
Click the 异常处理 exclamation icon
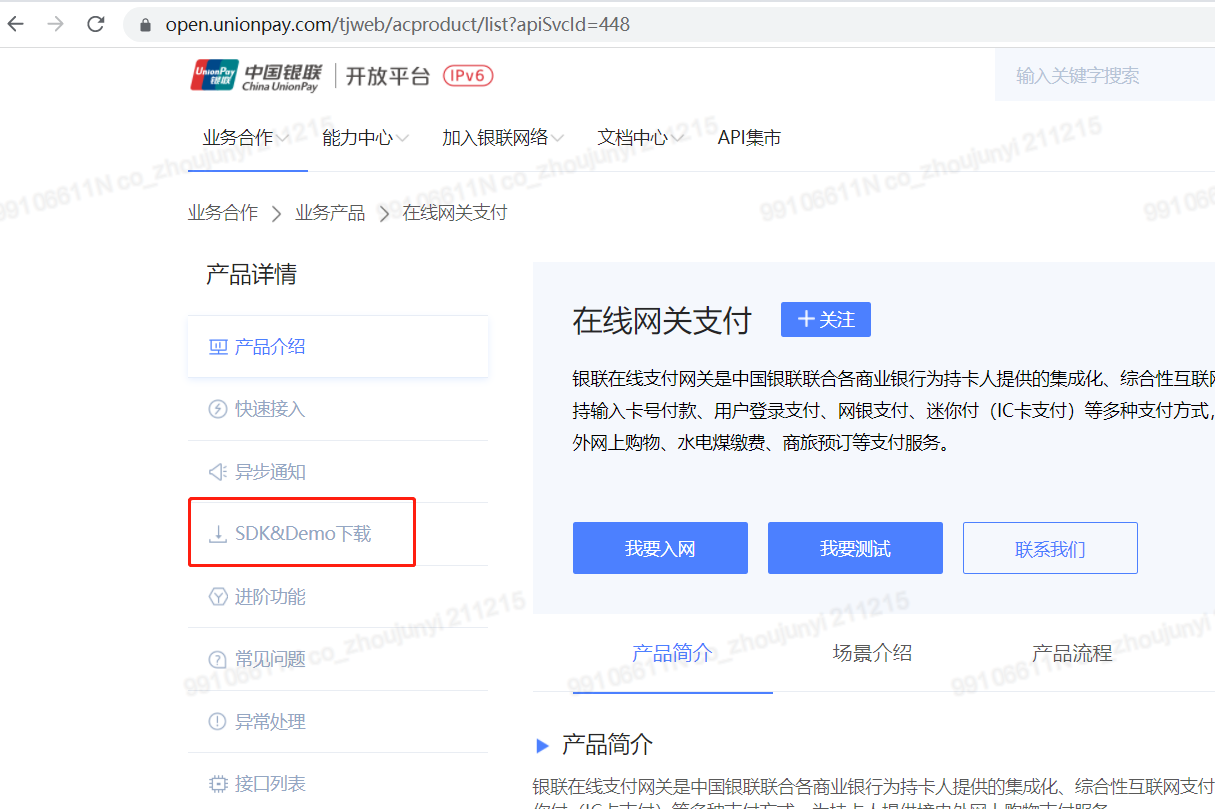click(218, 721)
